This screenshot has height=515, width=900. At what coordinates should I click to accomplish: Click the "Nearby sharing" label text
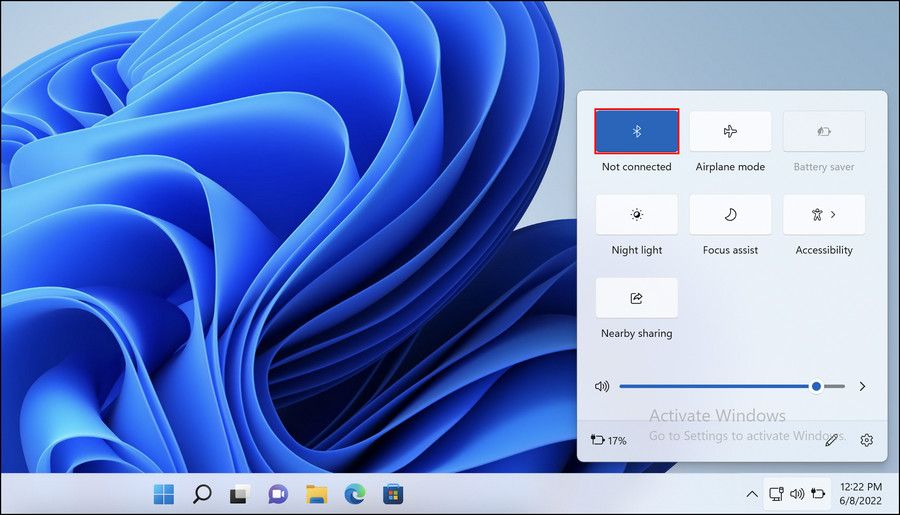click(x=637, y=333)
